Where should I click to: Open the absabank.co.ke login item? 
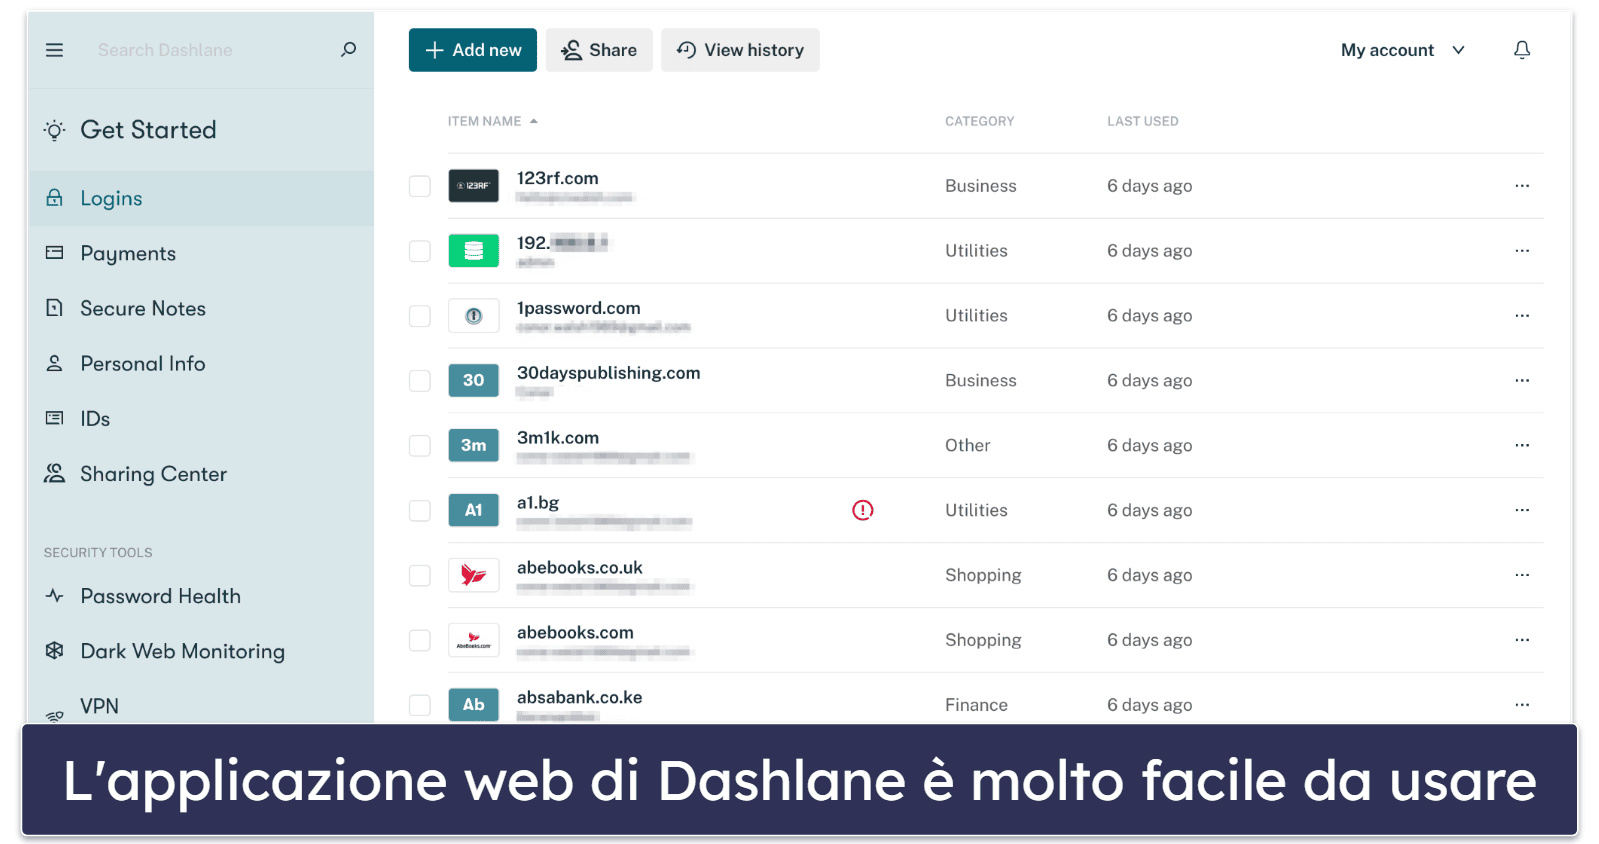(579, 697)
